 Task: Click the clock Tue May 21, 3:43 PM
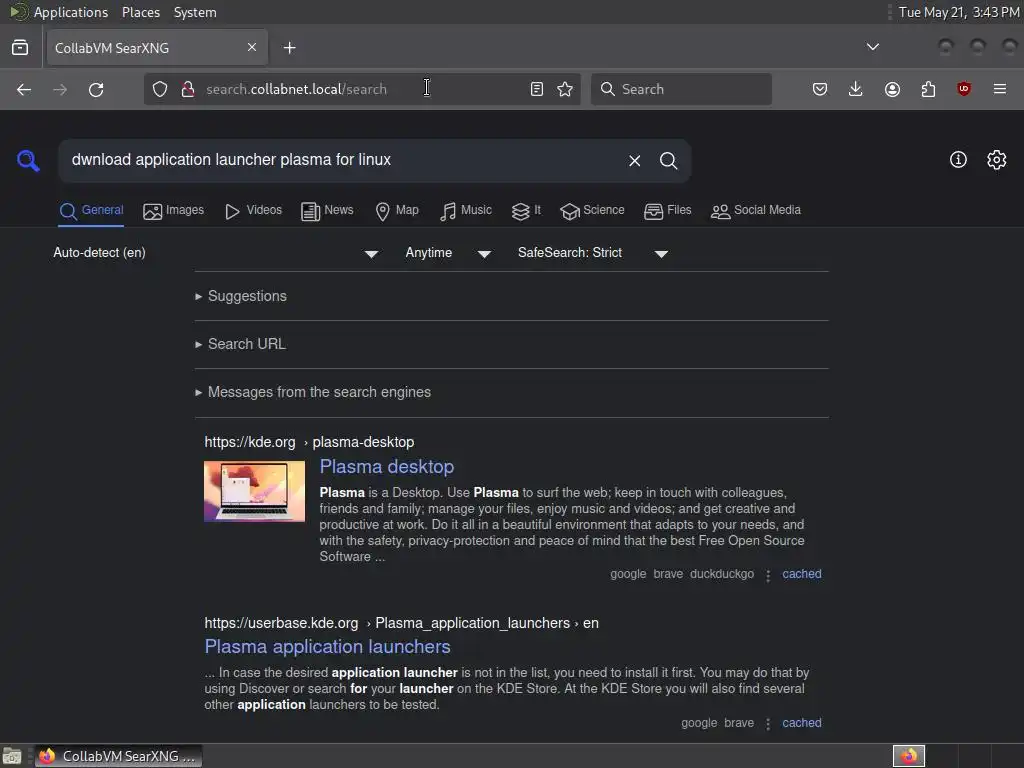[958, 12]
